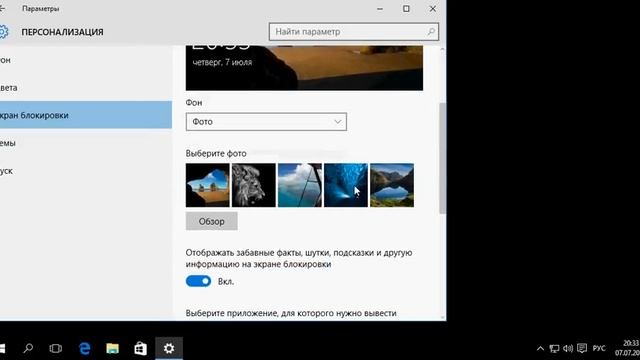
Task: Click the Обзор button
Action: (211, 221)
